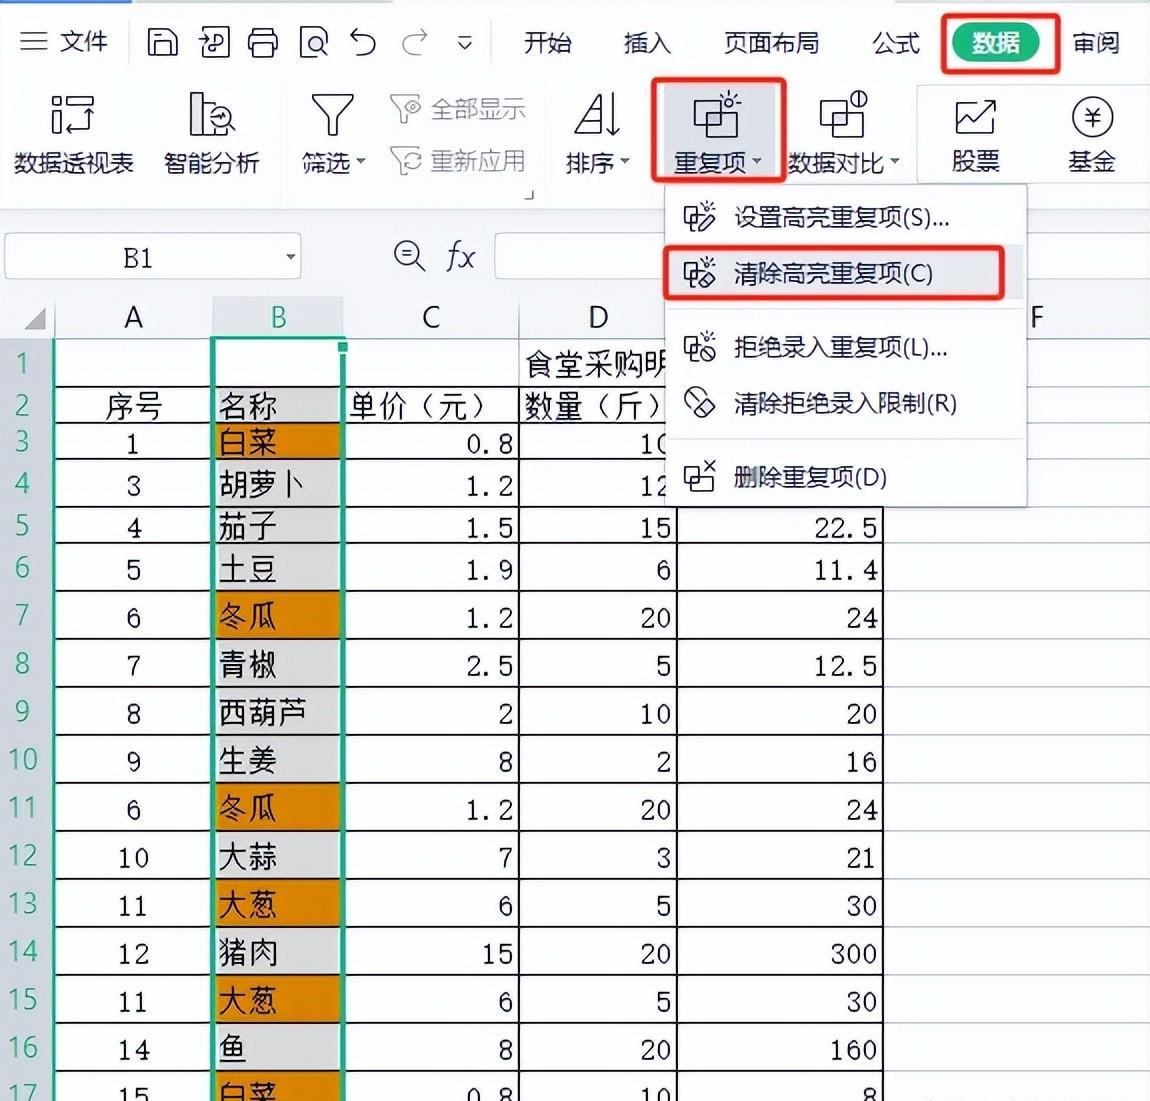The image size is (1150, 1101).
Task: Expand the 筛选 dropdown arrow
Action: pos(360,161)
